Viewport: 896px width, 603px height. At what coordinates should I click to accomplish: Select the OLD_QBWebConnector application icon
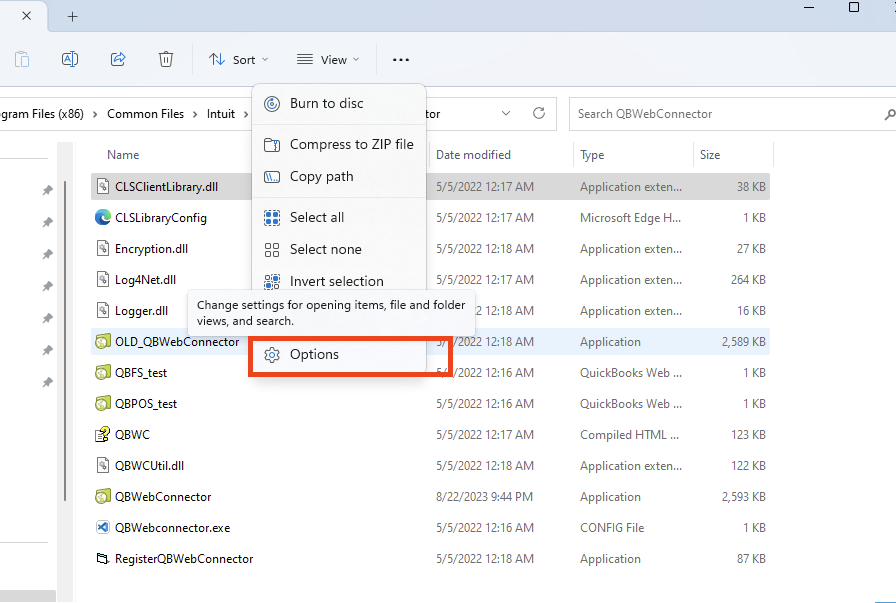(x=102, y=341)
